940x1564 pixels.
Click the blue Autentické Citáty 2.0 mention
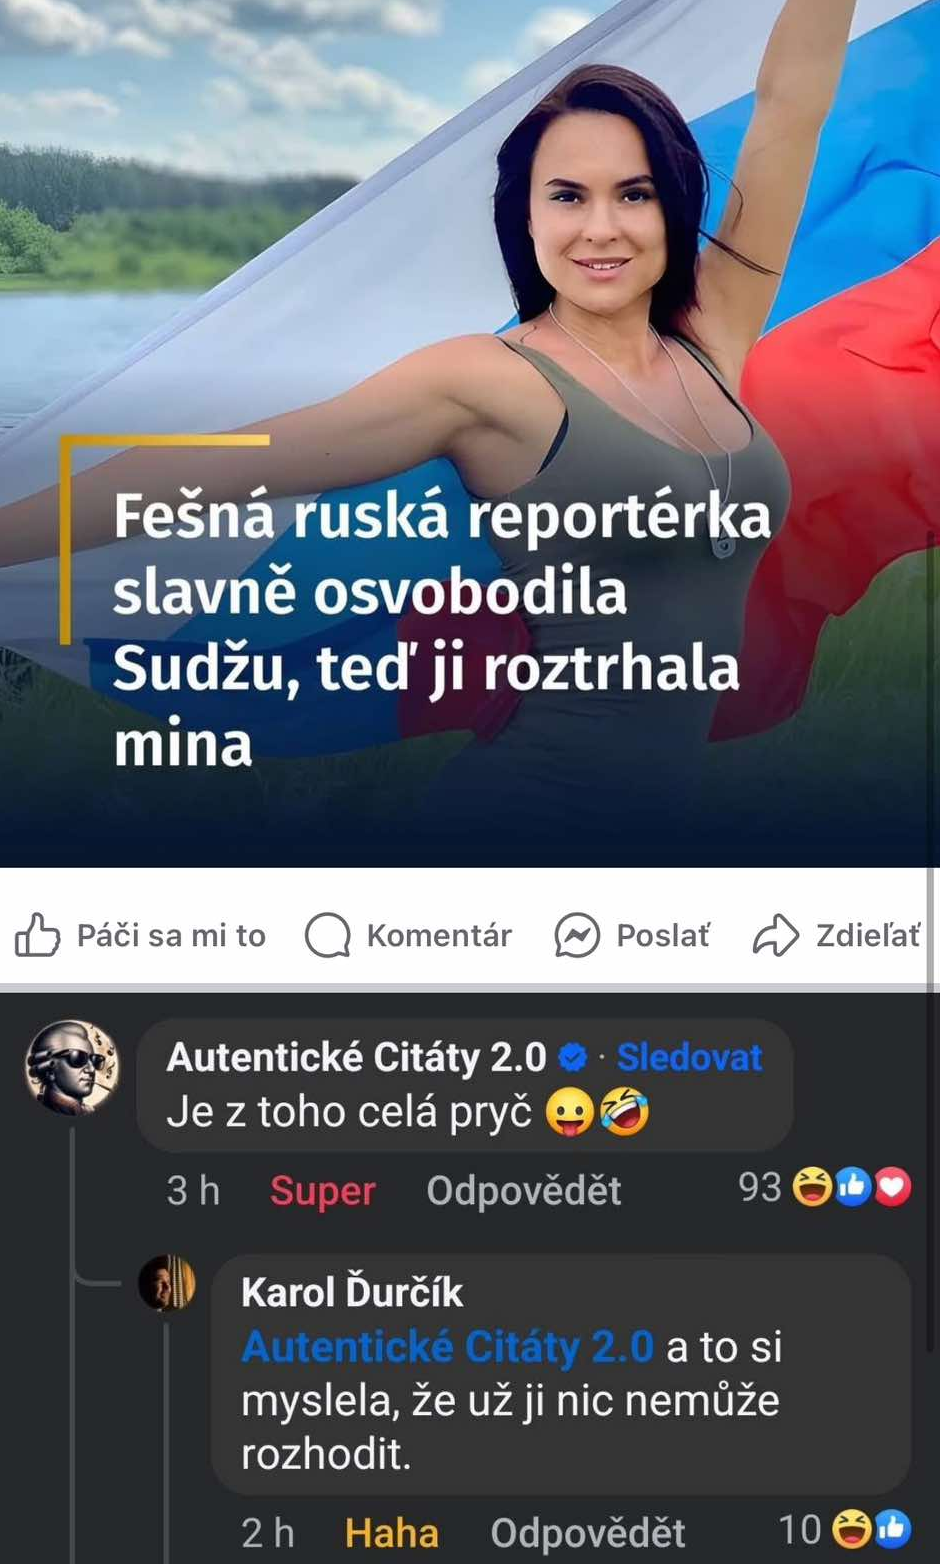[448, 1347]
